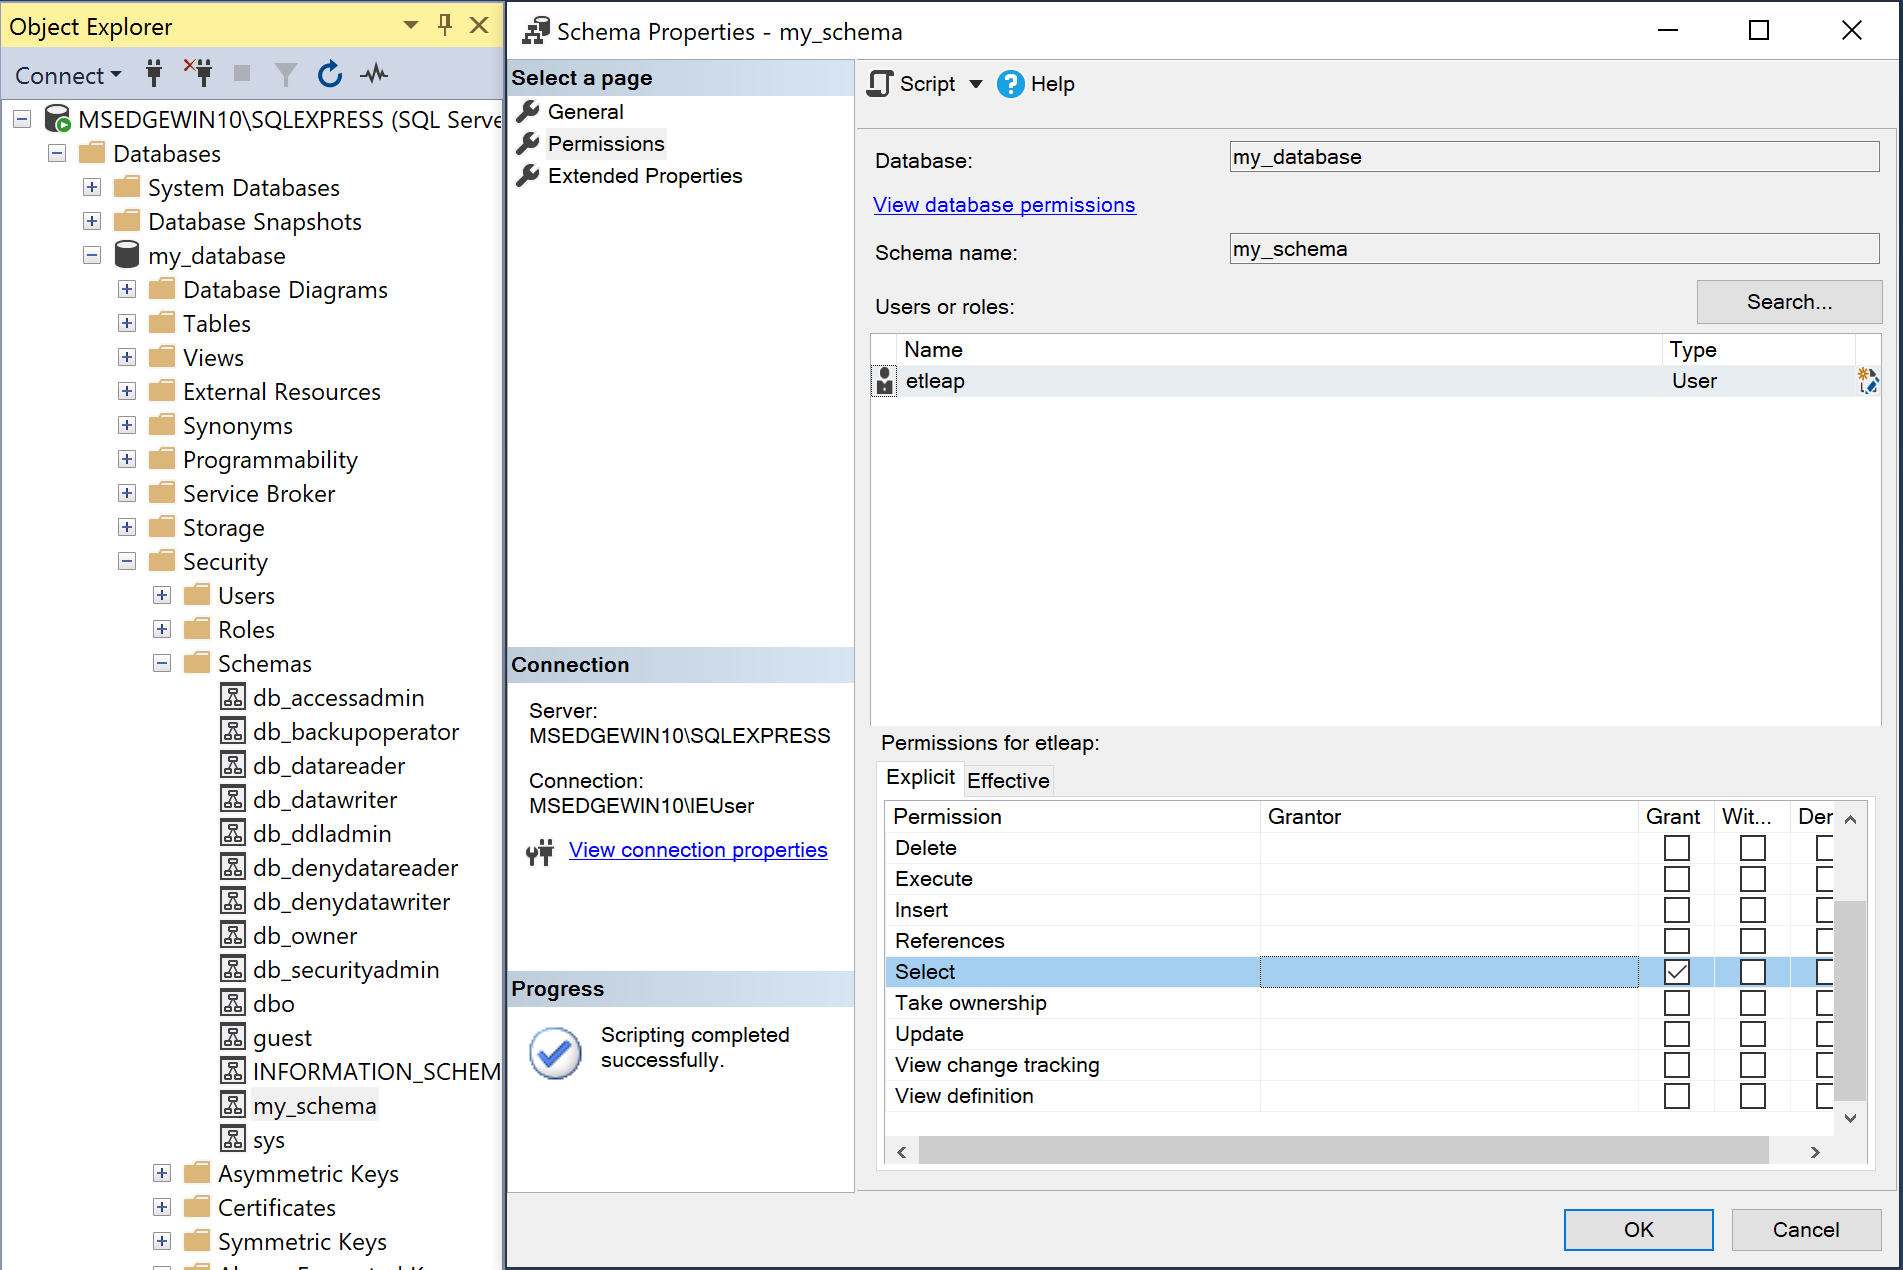Viewport: 1903px width, 1270px height.
Task: Switch to the Effective permissions tab
Action: [1008, 781]
